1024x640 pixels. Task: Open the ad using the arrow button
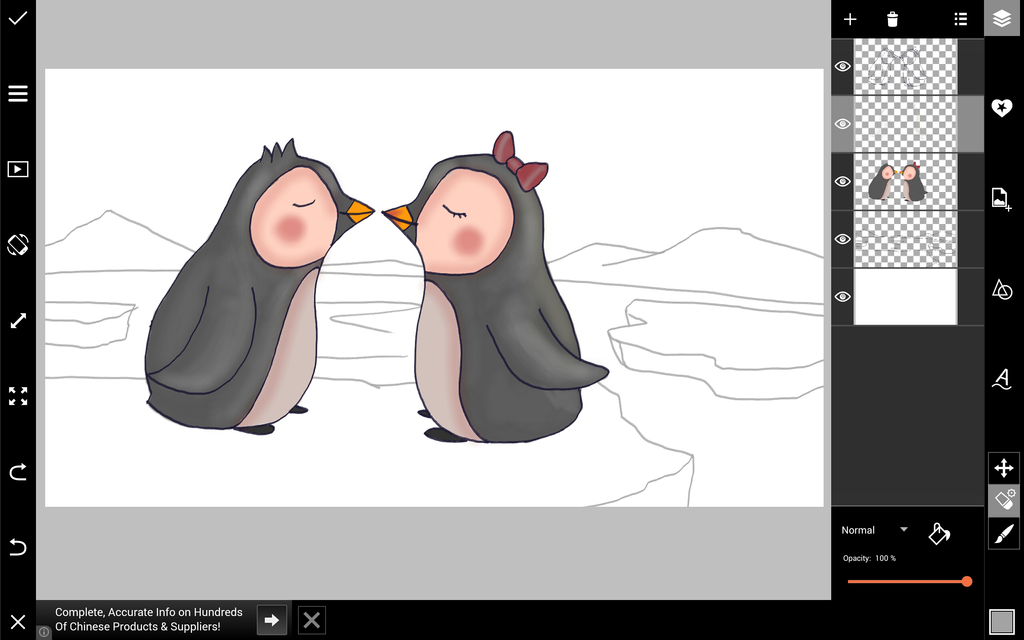tap(272, 620)
